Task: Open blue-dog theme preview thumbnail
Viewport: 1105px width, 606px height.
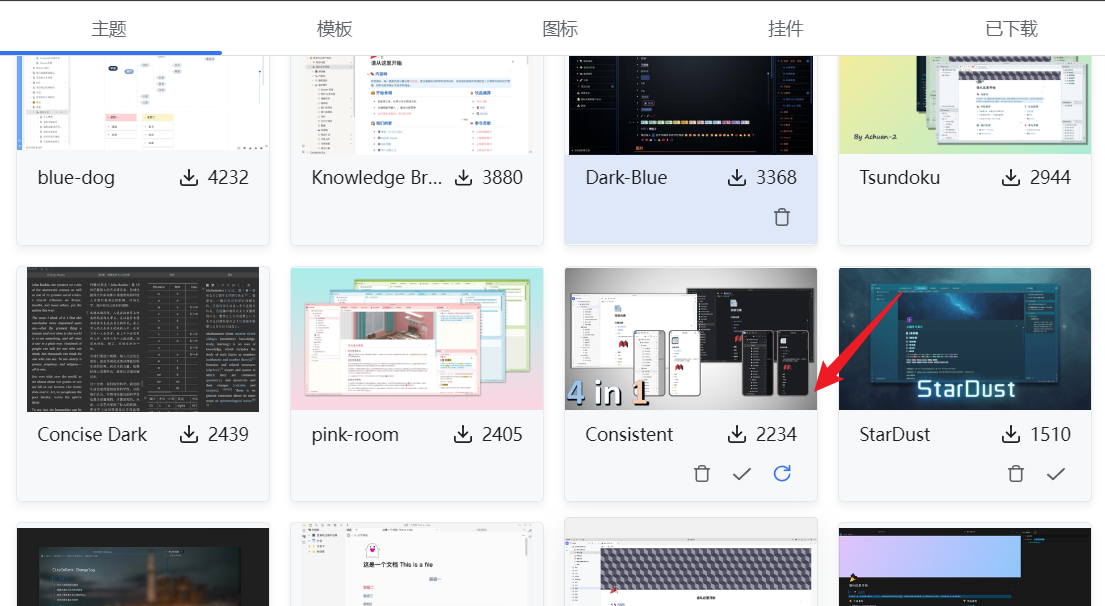Action: tap(143, 103)
